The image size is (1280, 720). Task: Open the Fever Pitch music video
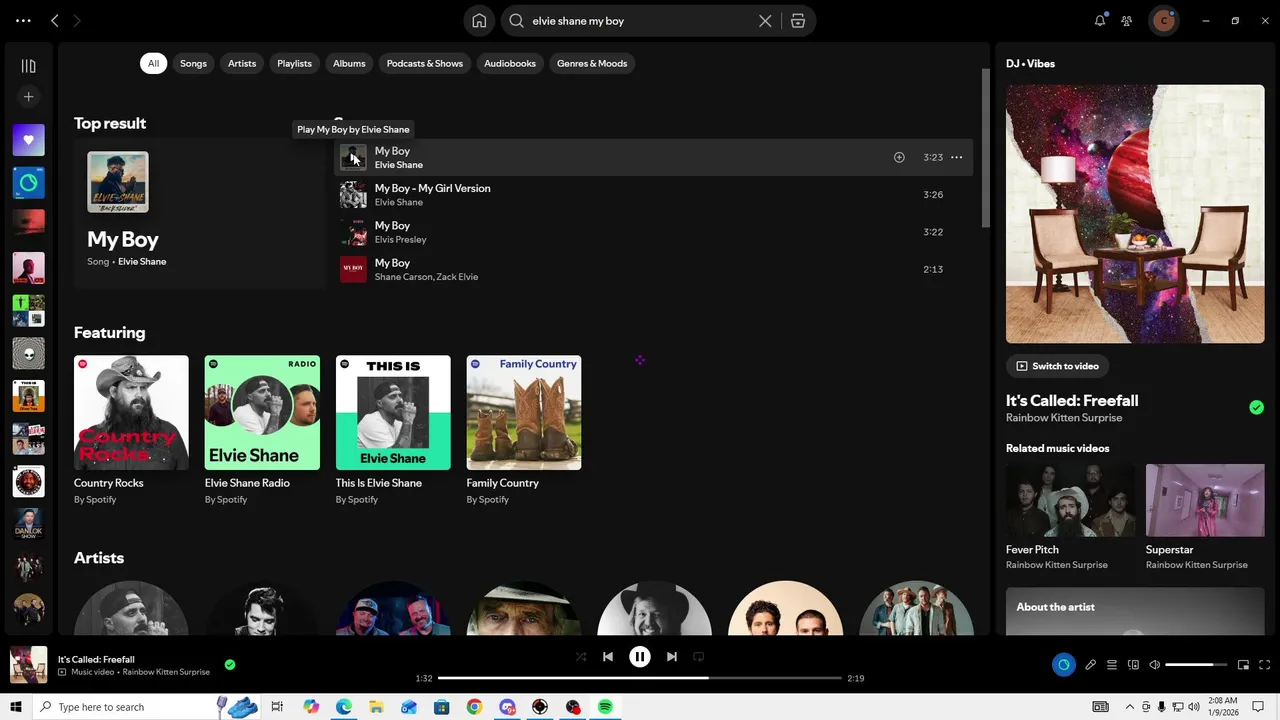click(1070, 501)
